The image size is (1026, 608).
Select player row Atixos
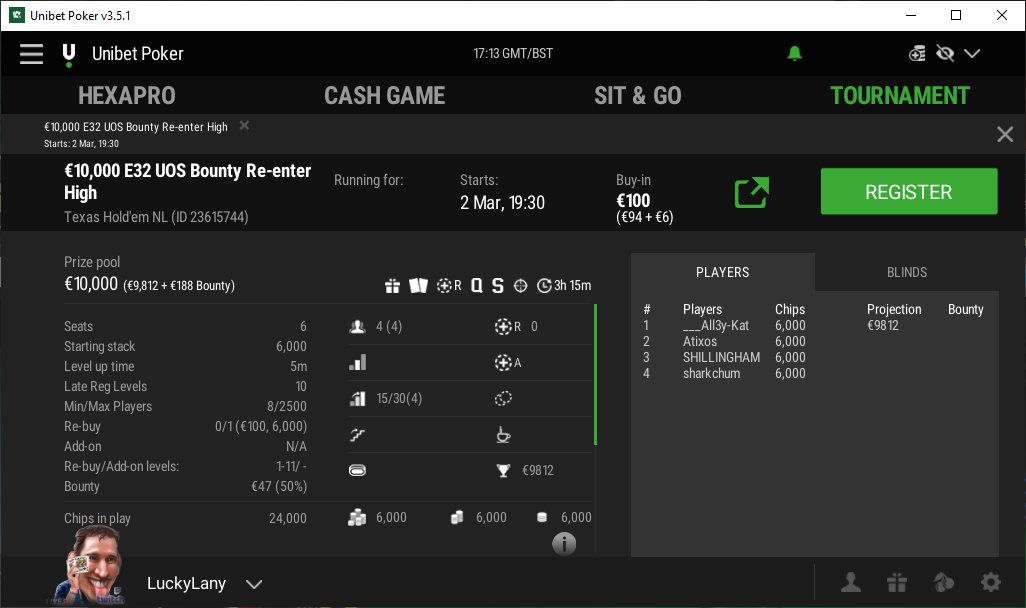tap(815, 341)
